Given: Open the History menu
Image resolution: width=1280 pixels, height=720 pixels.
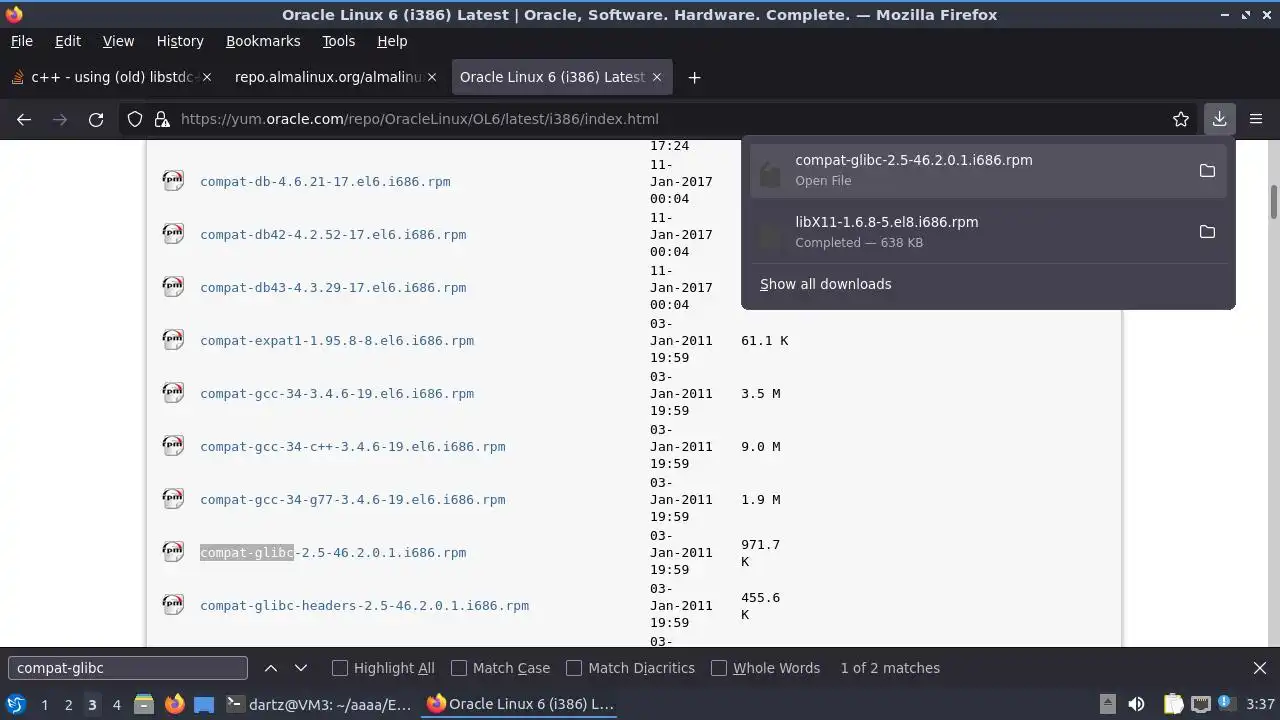Looking at the screenshot, I should 180,41.
